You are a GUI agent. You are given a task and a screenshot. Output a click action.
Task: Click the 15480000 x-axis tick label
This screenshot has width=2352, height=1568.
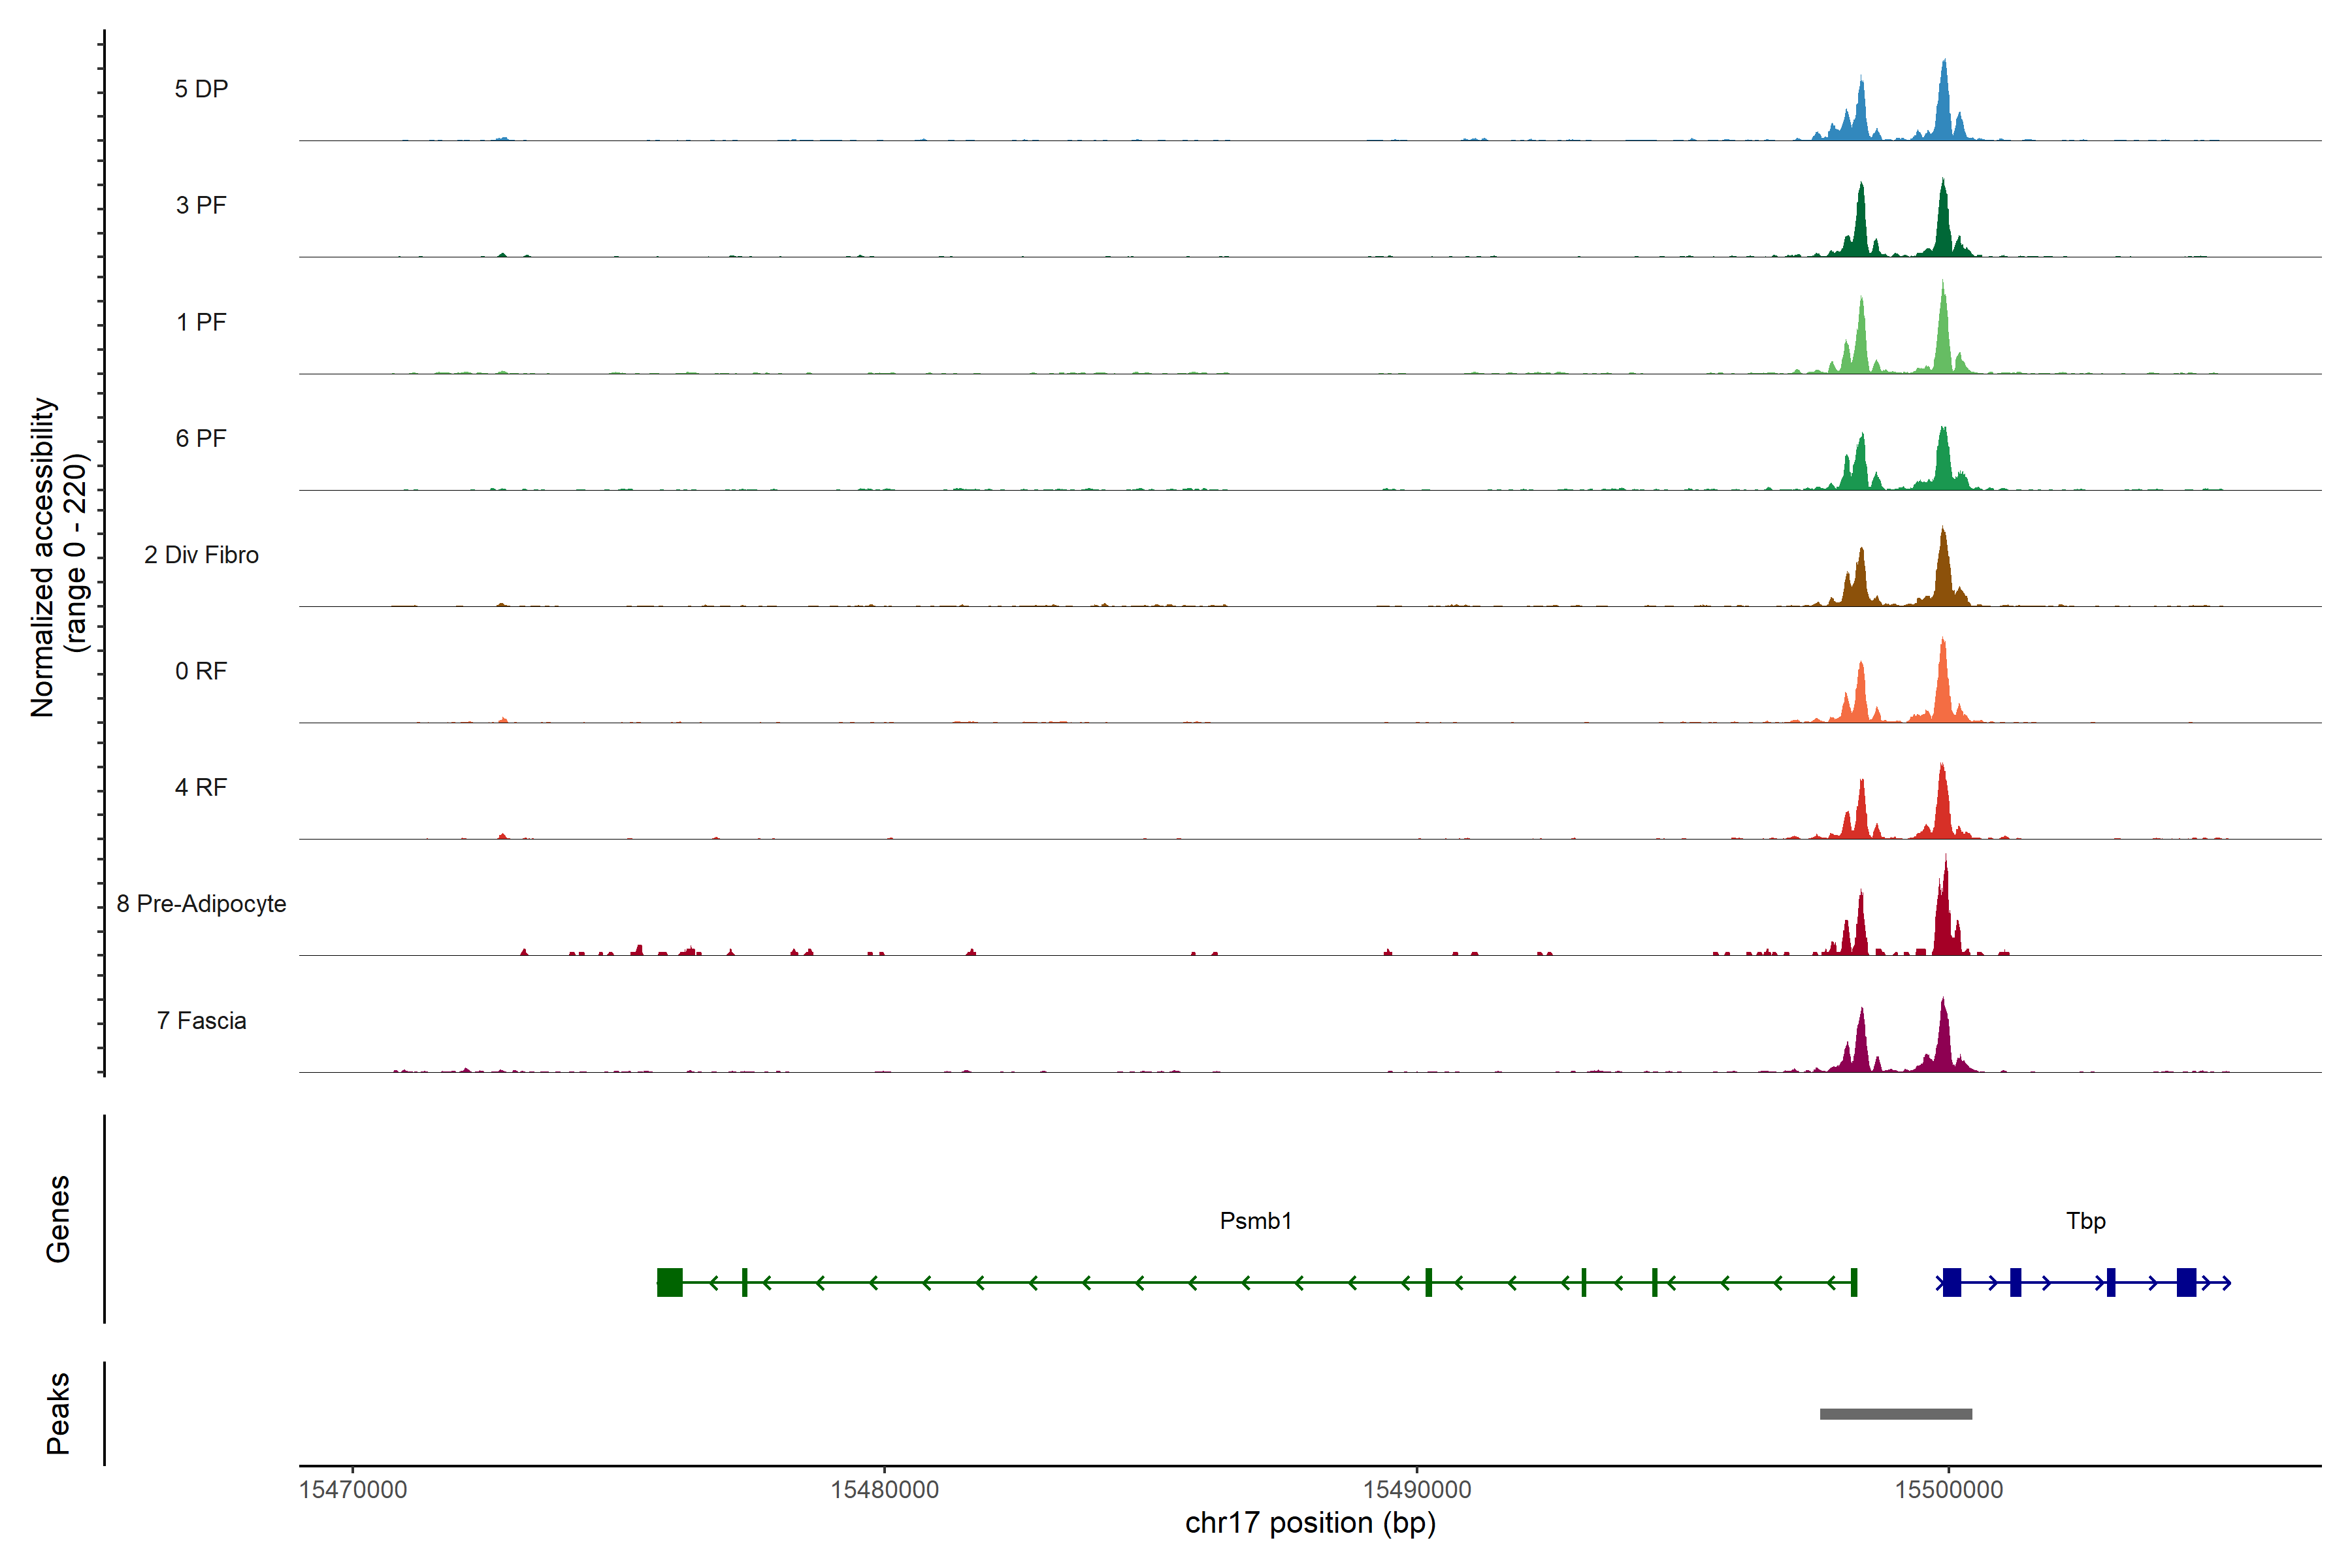pyautogui.click(x=884, y=1489)
